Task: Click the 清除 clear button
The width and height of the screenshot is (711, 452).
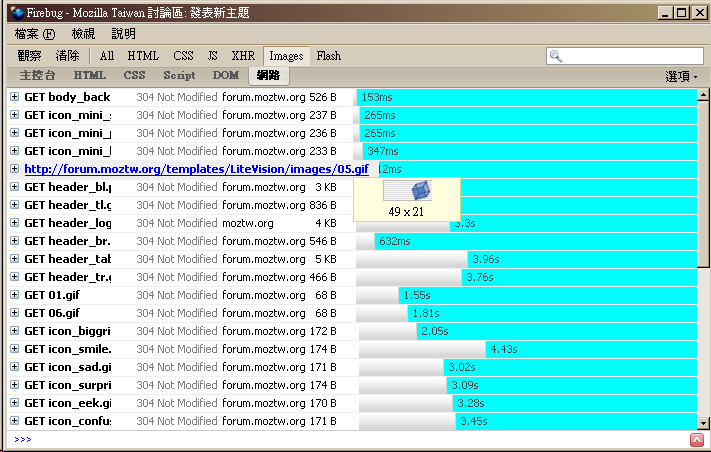Action: click(x=68, y=56)
